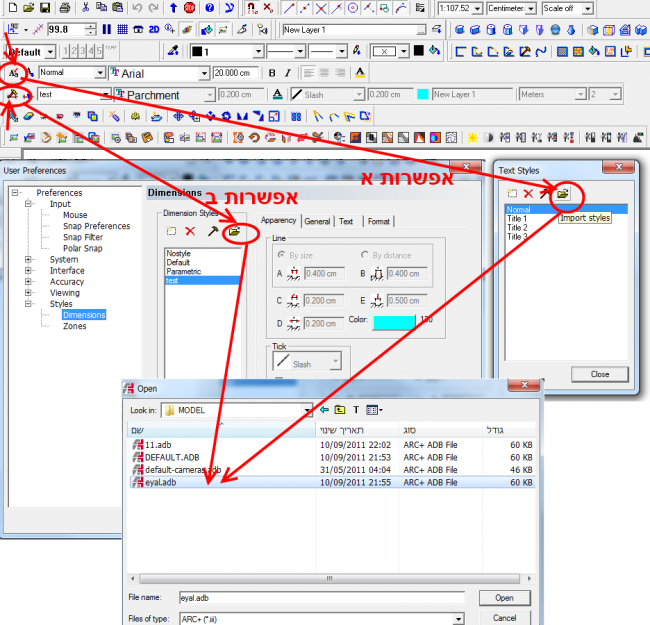Image resolution: width=650 pixels, height=625 pixels.
Task: Click the Italic text formatting icon
Action: click(x=288, y=73)
